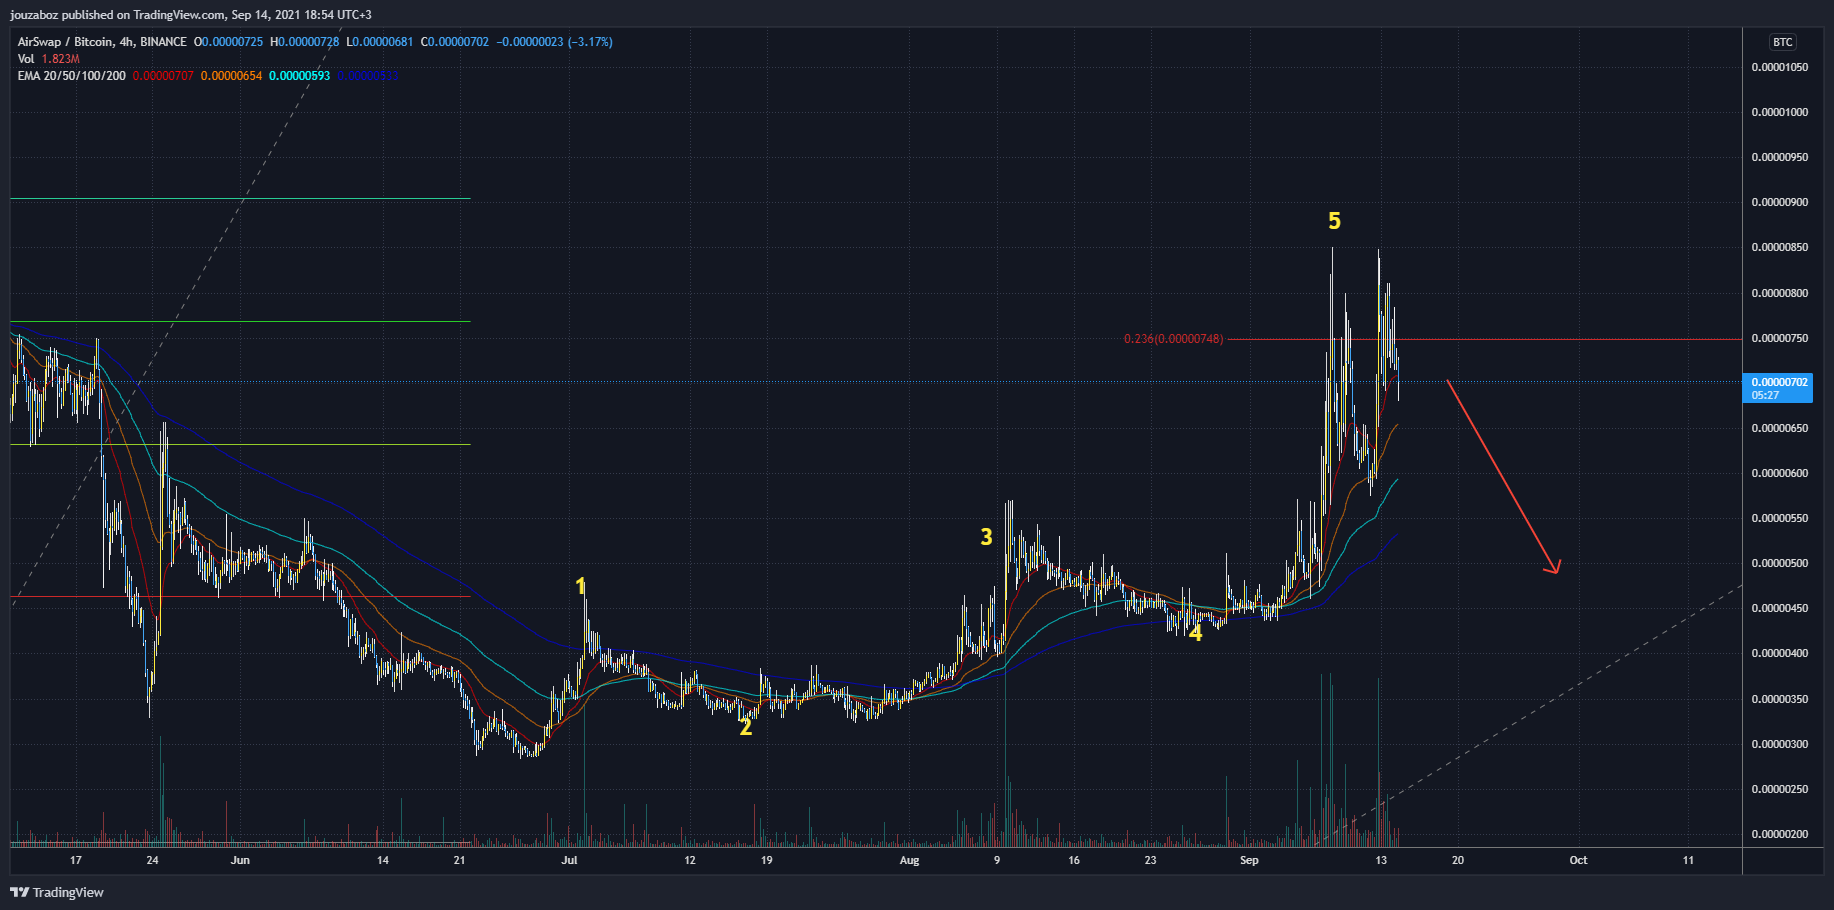Click the EMA 100 value 0.00000593

click(x=299, y=76)
